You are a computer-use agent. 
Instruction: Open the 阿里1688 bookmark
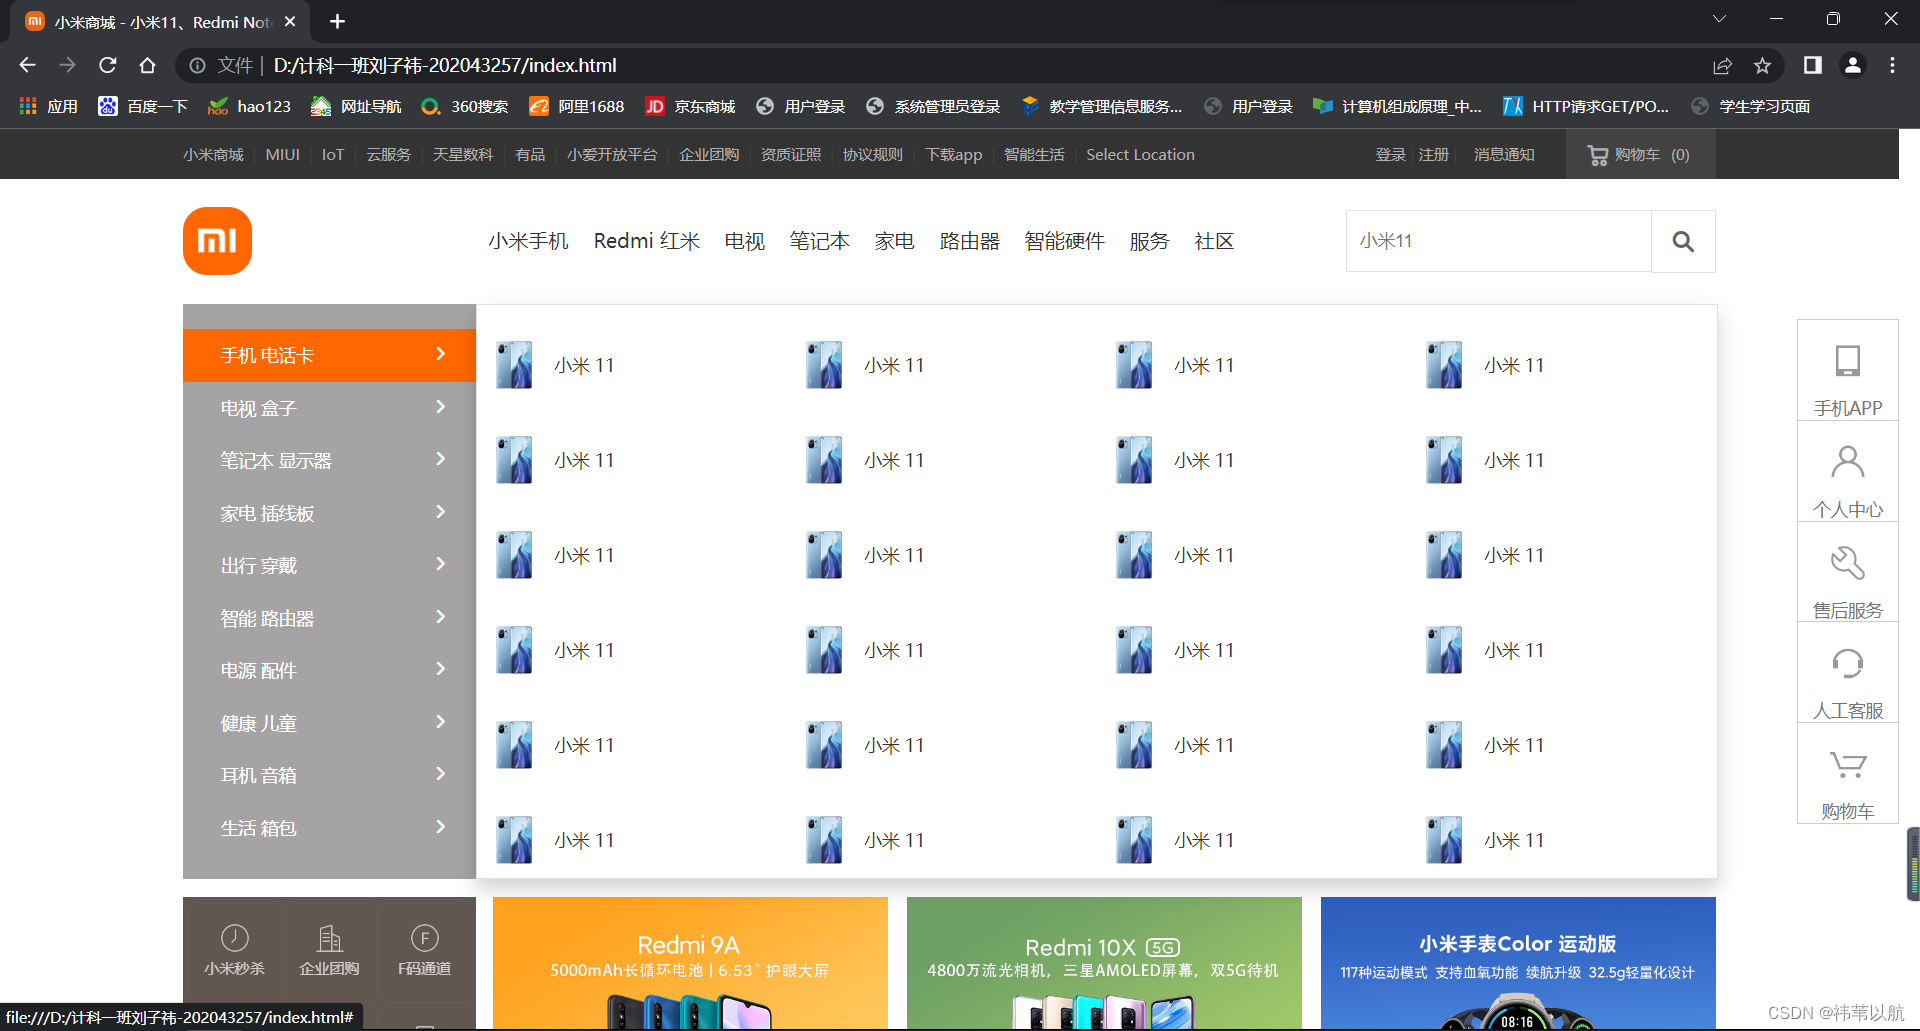click(x=577, y=106)
